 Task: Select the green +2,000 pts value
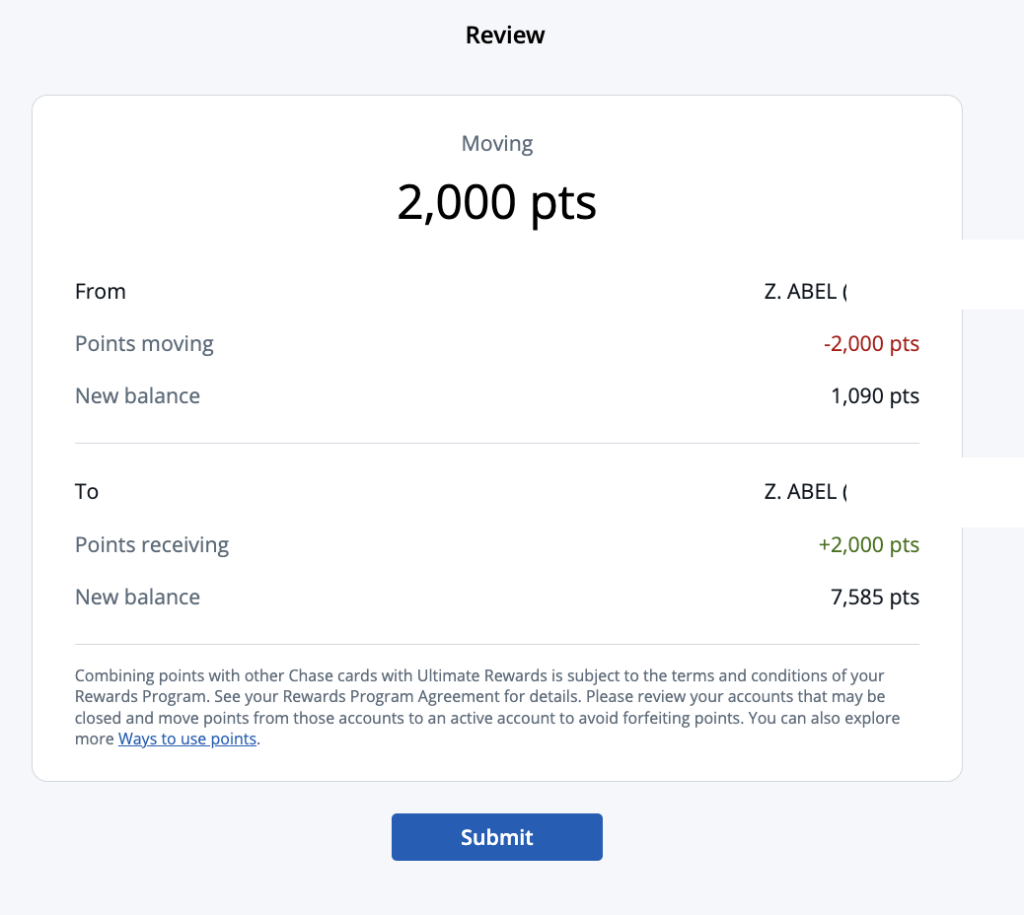[x=869, y=544]
